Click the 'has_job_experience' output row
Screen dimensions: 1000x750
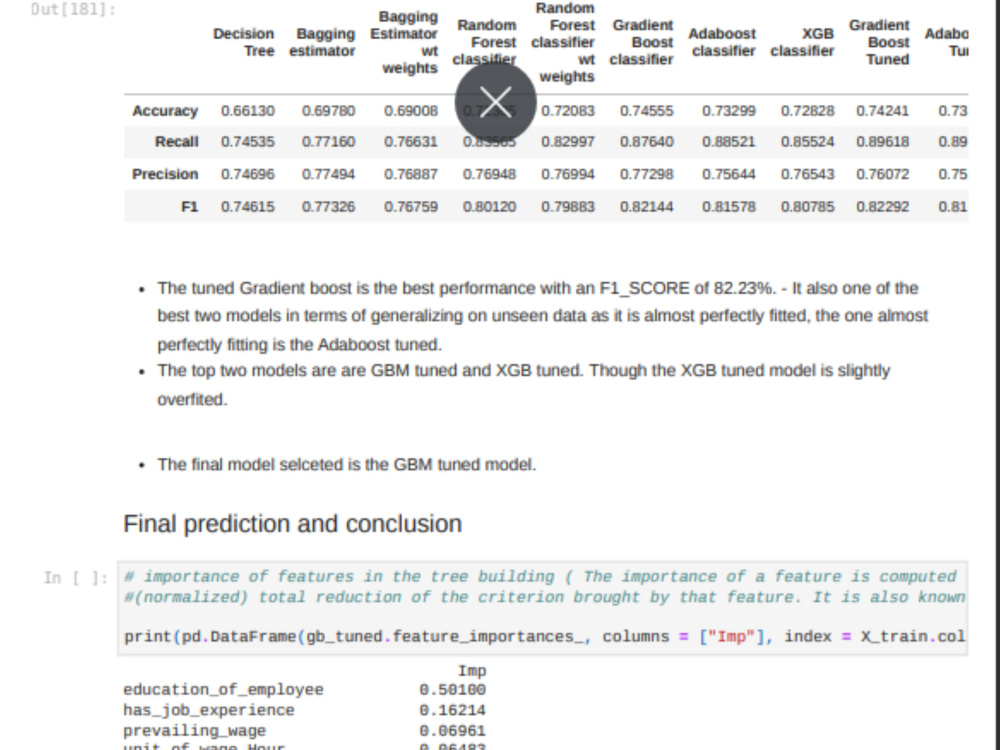(305, 710)
